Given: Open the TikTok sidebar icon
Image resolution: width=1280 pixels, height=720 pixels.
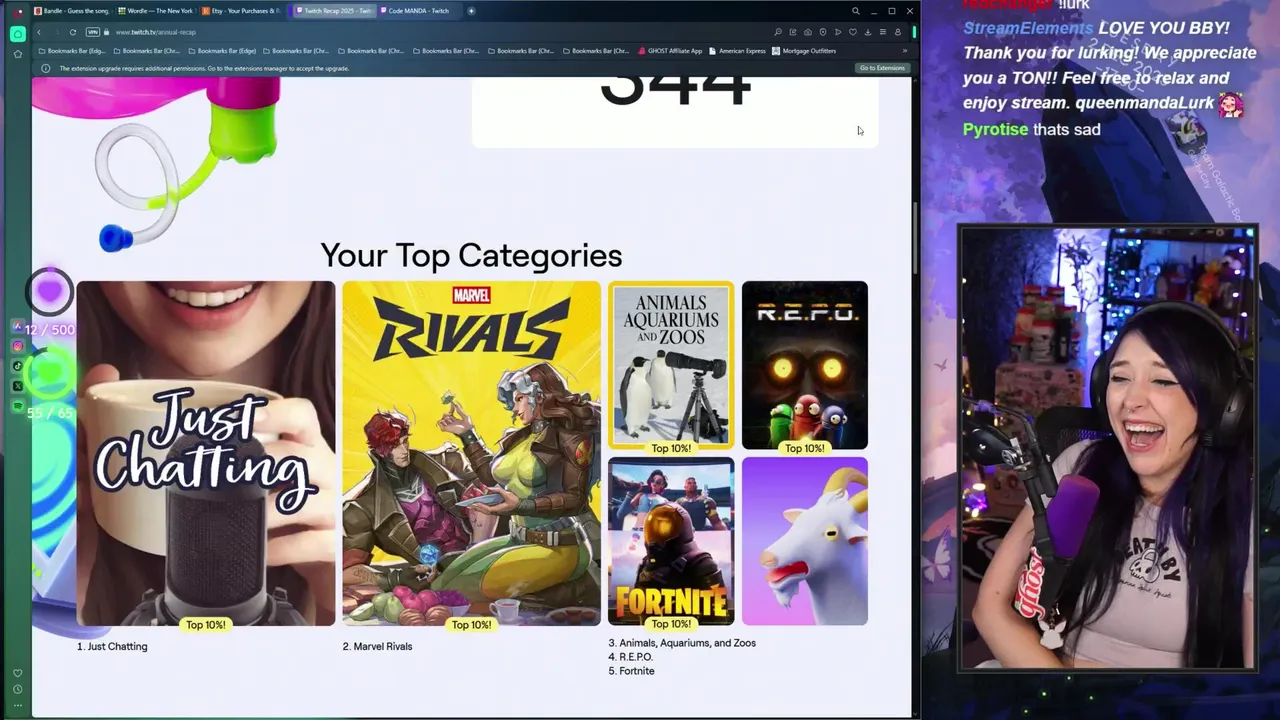Looking at the screenshot, I should (x=18, y=366).
